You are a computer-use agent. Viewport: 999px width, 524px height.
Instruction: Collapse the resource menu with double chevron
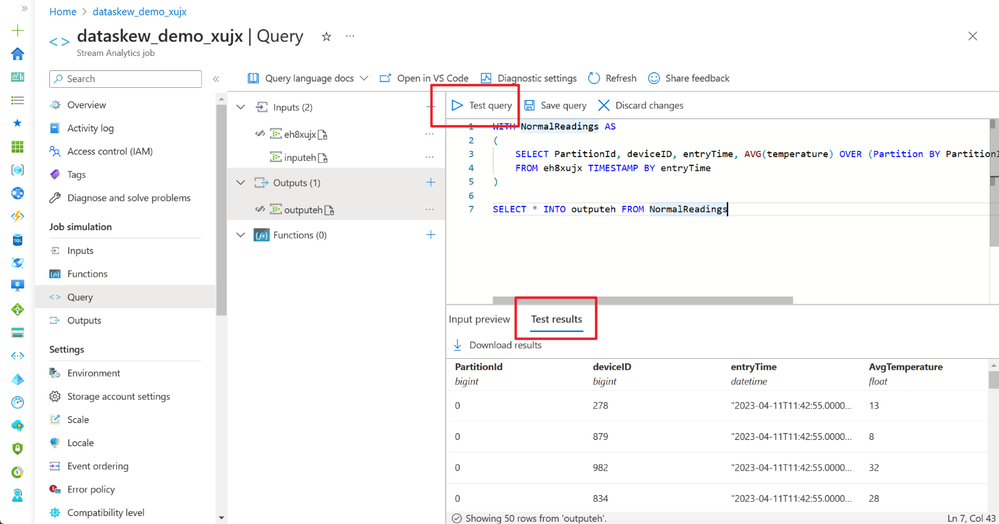[216, 78]
